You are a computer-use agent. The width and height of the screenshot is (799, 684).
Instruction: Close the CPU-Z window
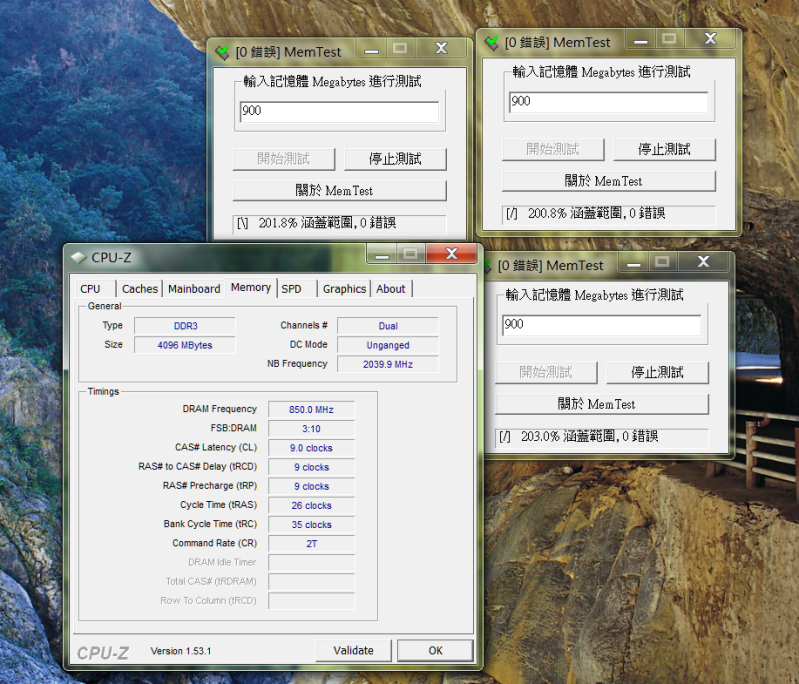point(451,255)
